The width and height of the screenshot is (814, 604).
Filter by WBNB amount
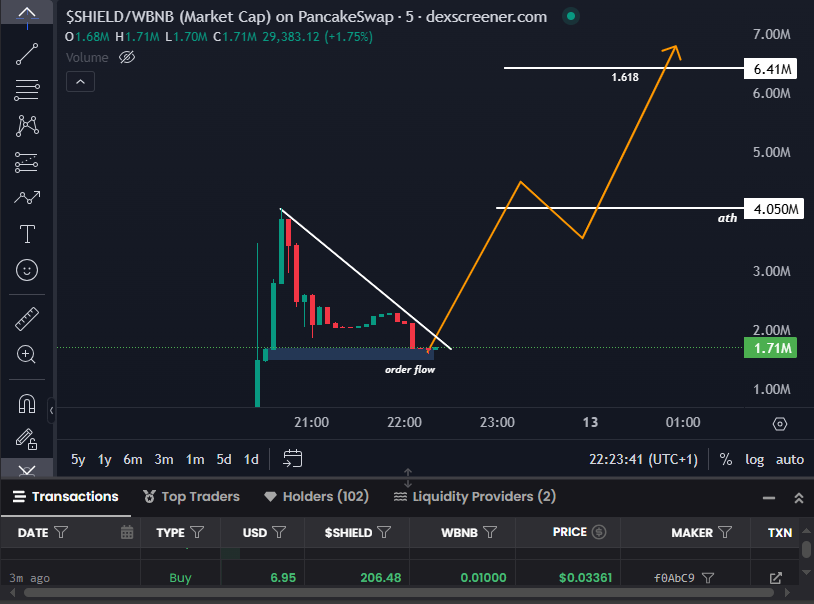[490, 532]
